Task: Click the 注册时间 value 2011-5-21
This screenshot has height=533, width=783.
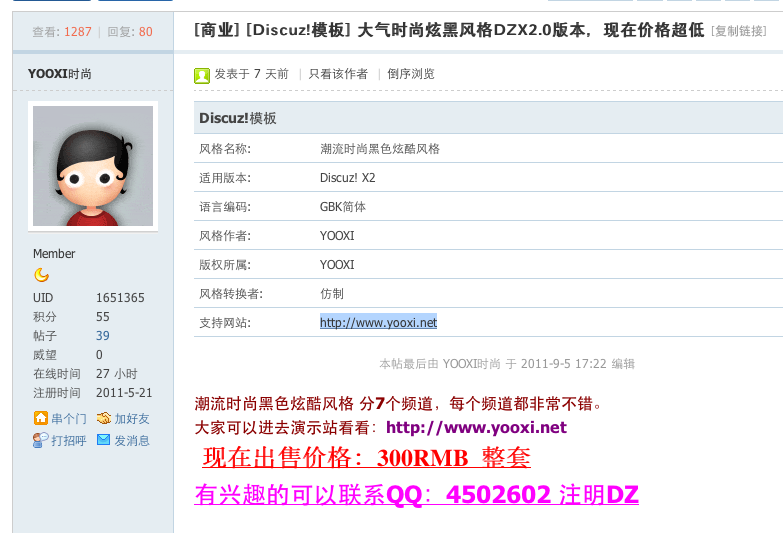Action: coord(124,393)
